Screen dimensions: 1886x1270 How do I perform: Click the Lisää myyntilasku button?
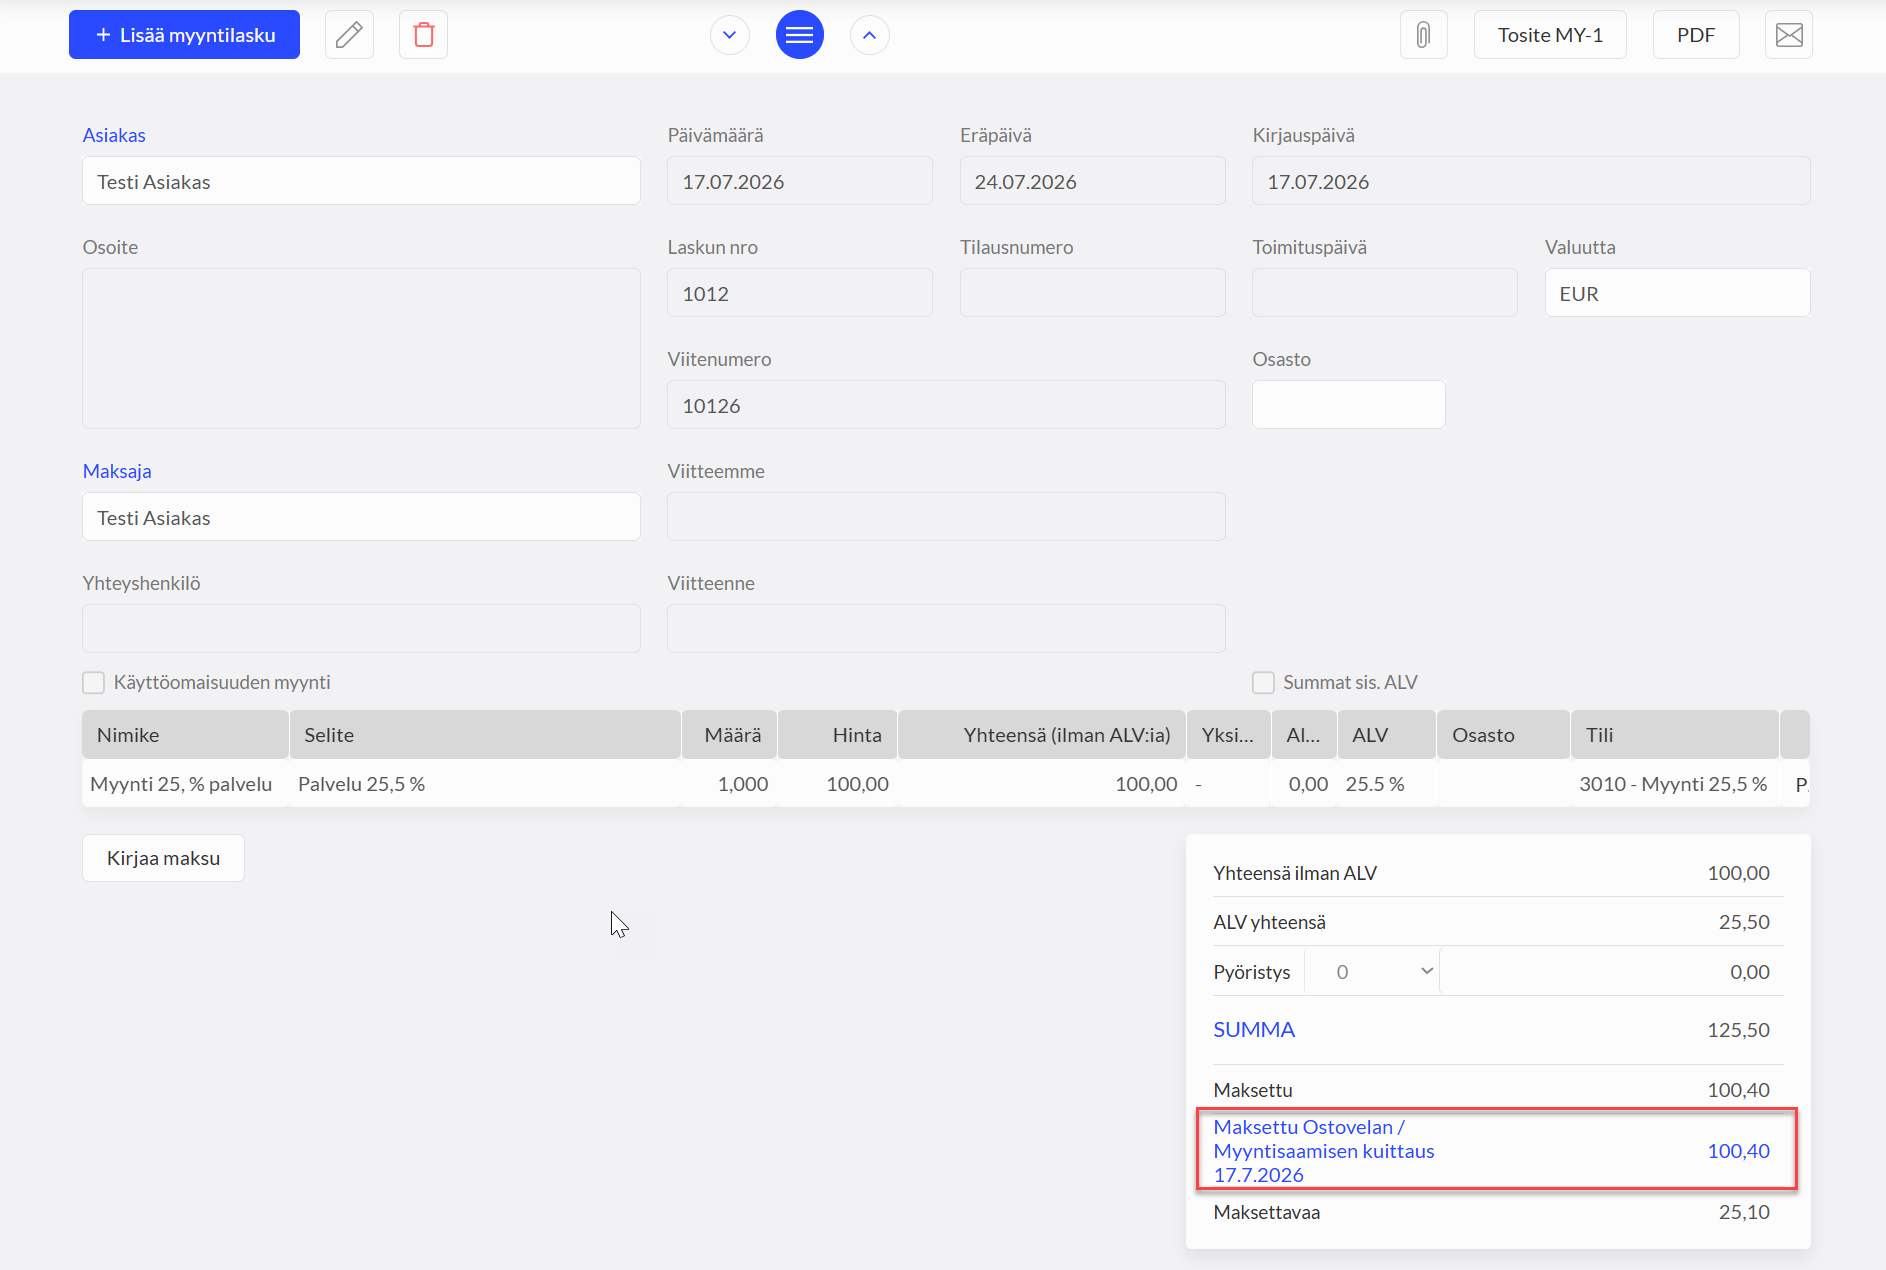184,35
